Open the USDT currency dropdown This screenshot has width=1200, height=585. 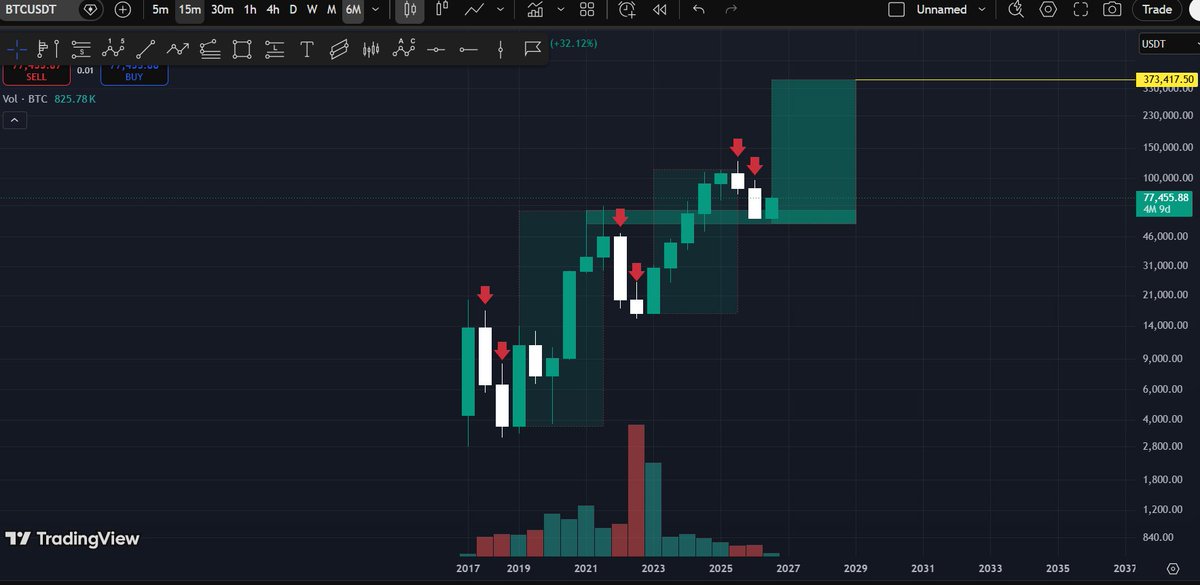[x=1167, y=44]
